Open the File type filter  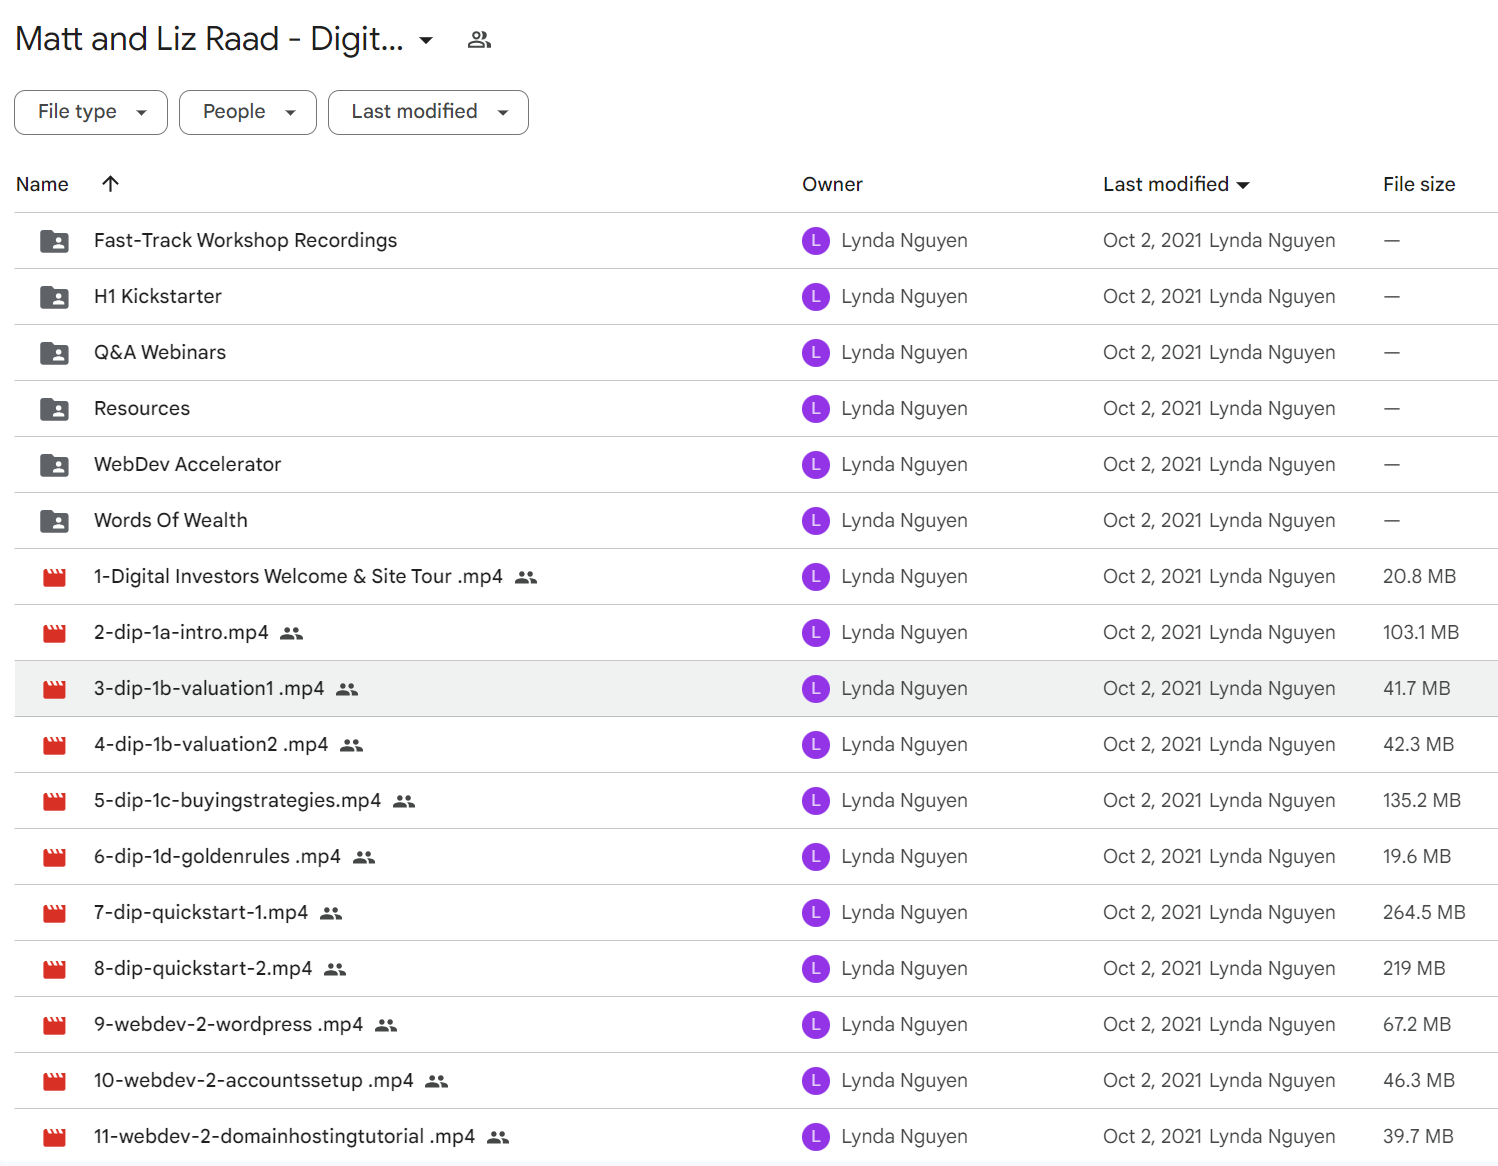[x=91, y=112]
